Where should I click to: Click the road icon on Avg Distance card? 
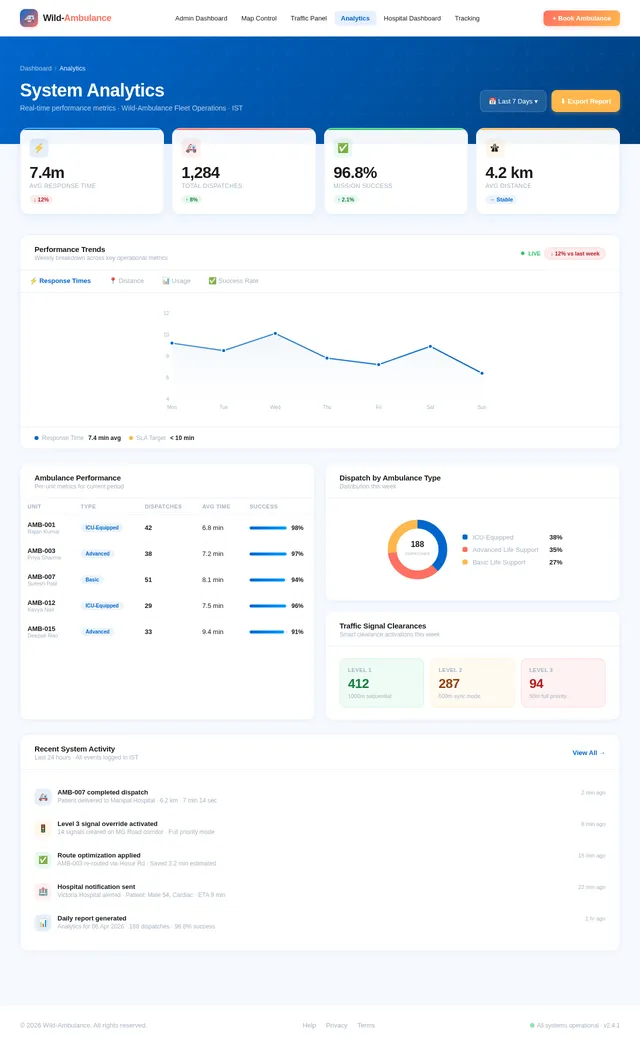(x=495, y=148)
